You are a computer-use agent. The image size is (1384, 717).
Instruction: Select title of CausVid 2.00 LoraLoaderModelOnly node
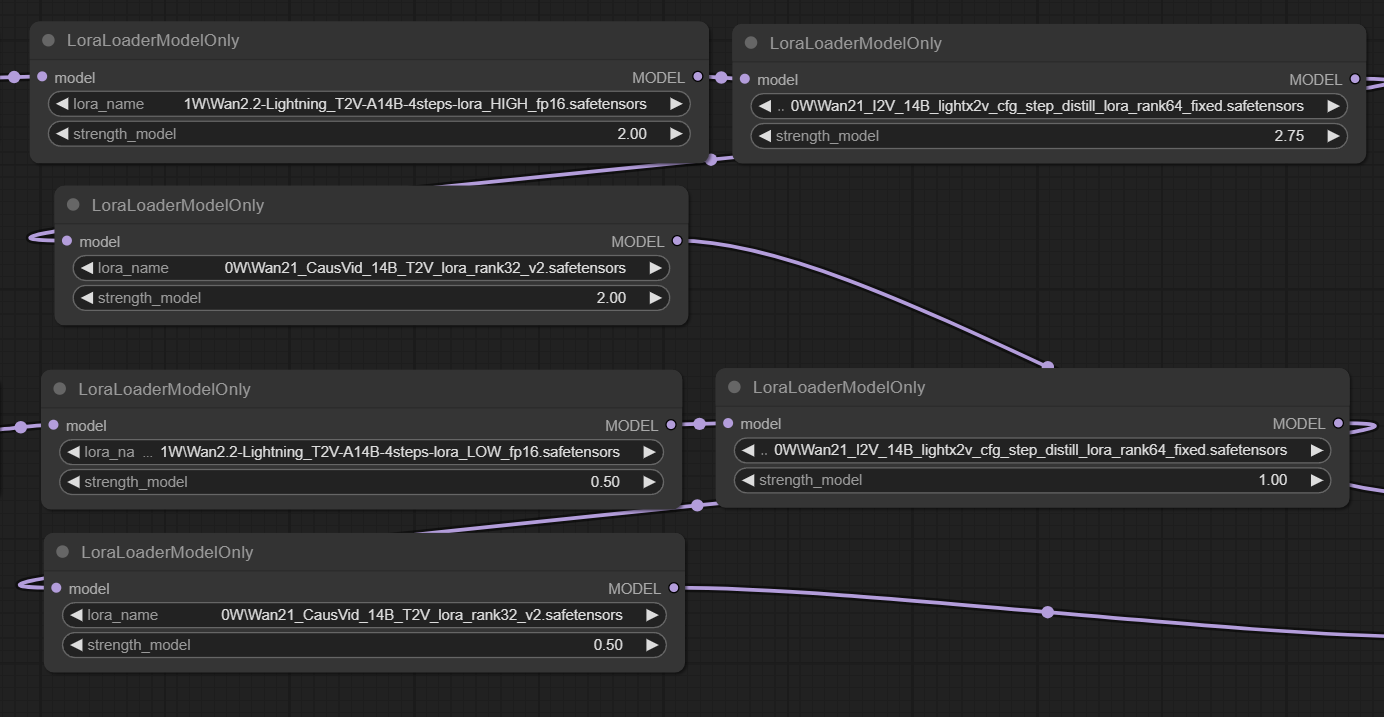[178, 205]
